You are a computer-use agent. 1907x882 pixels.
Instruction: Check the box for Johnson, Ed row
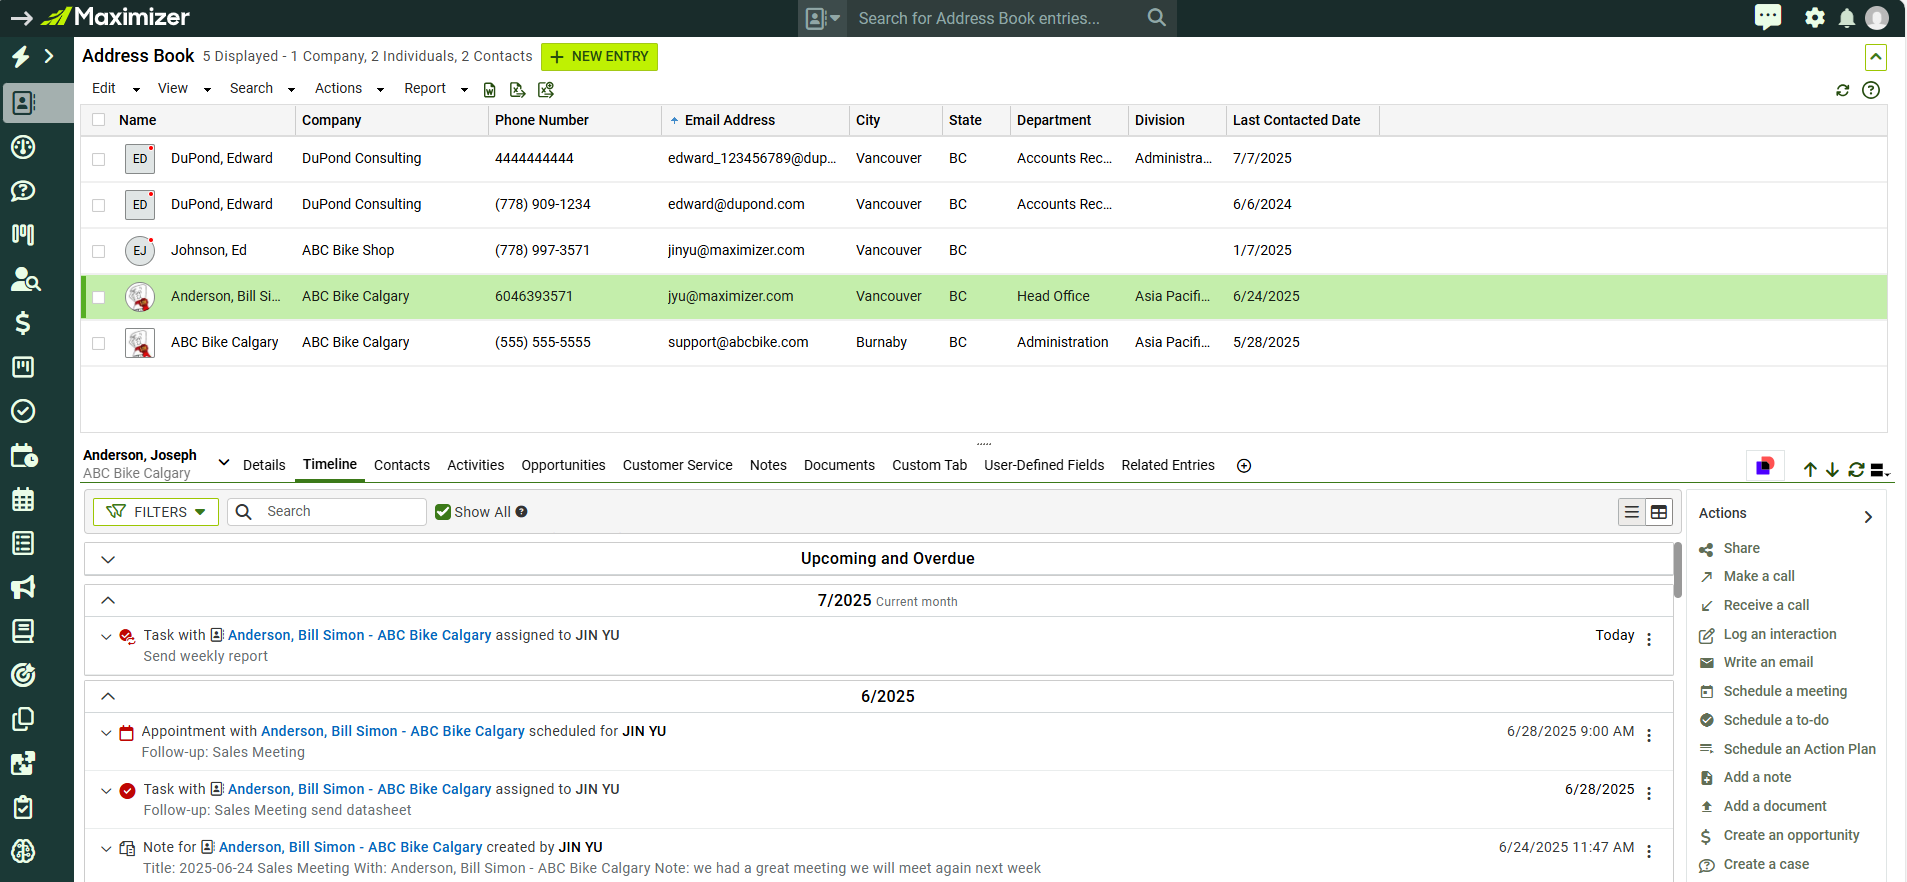click(x=98, y=251)
